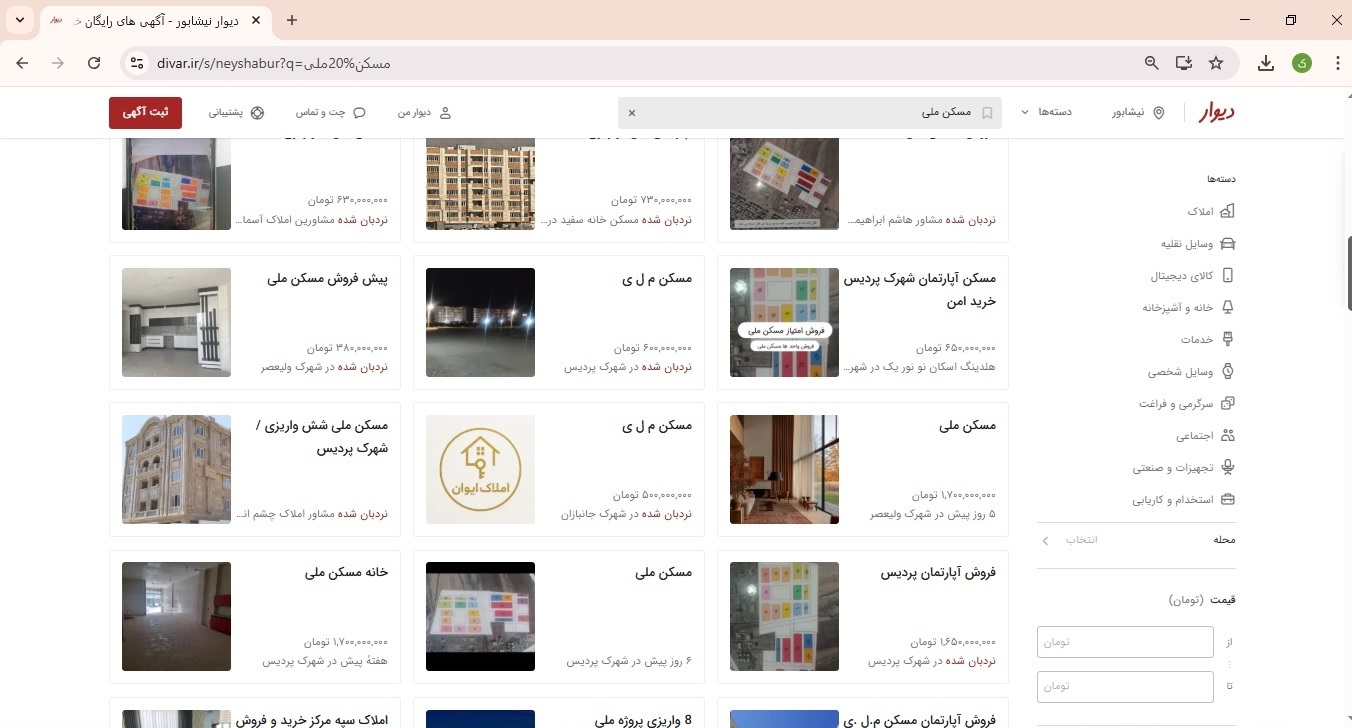Click the استخدام و کاریابی category icon
This screenshot has width=1352, height=728.
click(1228, 499)
